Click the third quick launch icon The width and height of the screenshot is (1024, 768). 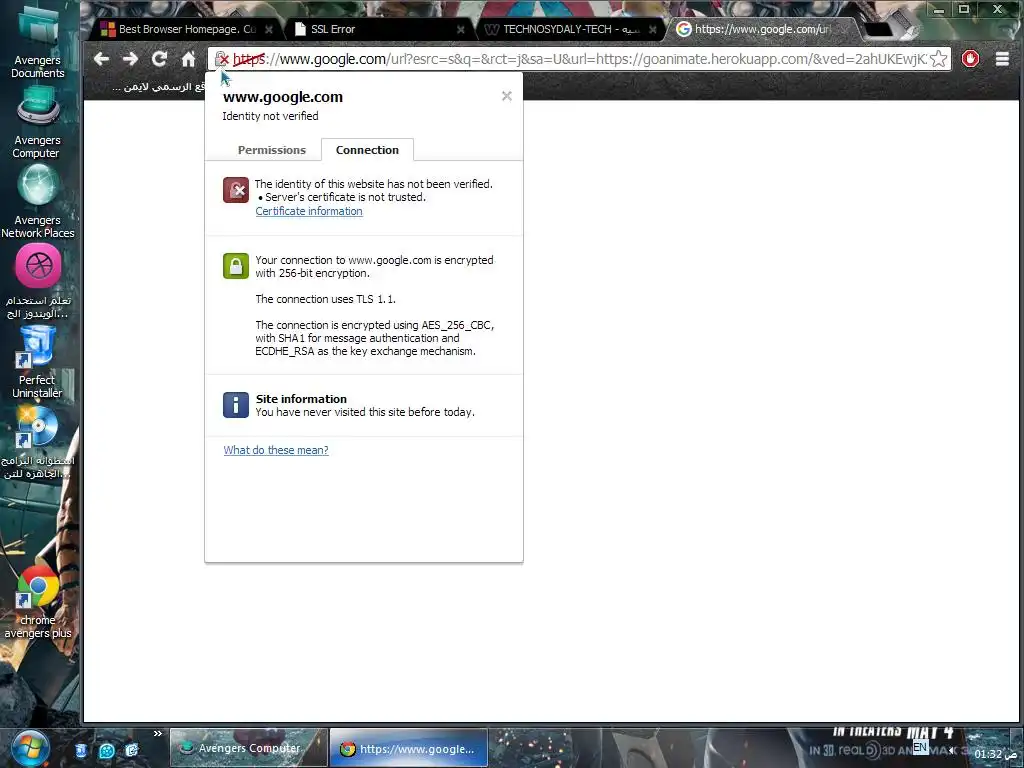pyautogui.click(x=132, y=750)
